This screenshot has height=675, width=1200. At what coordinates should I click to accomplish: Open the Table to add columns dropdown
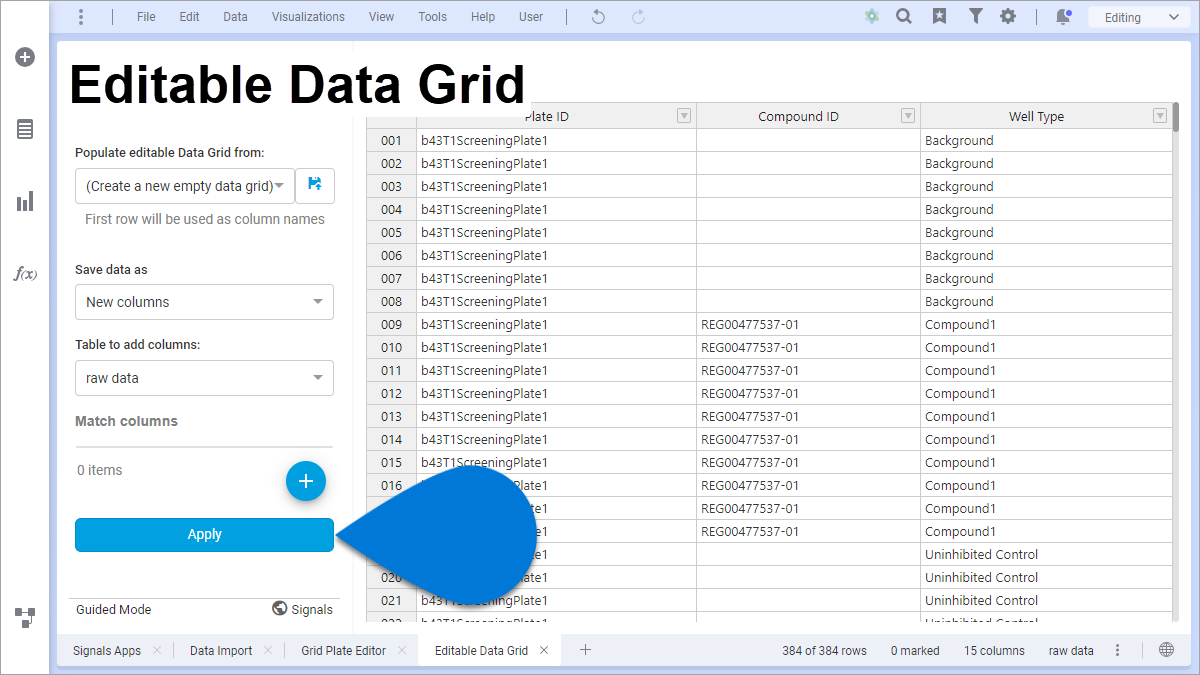(x=204, y=378)
